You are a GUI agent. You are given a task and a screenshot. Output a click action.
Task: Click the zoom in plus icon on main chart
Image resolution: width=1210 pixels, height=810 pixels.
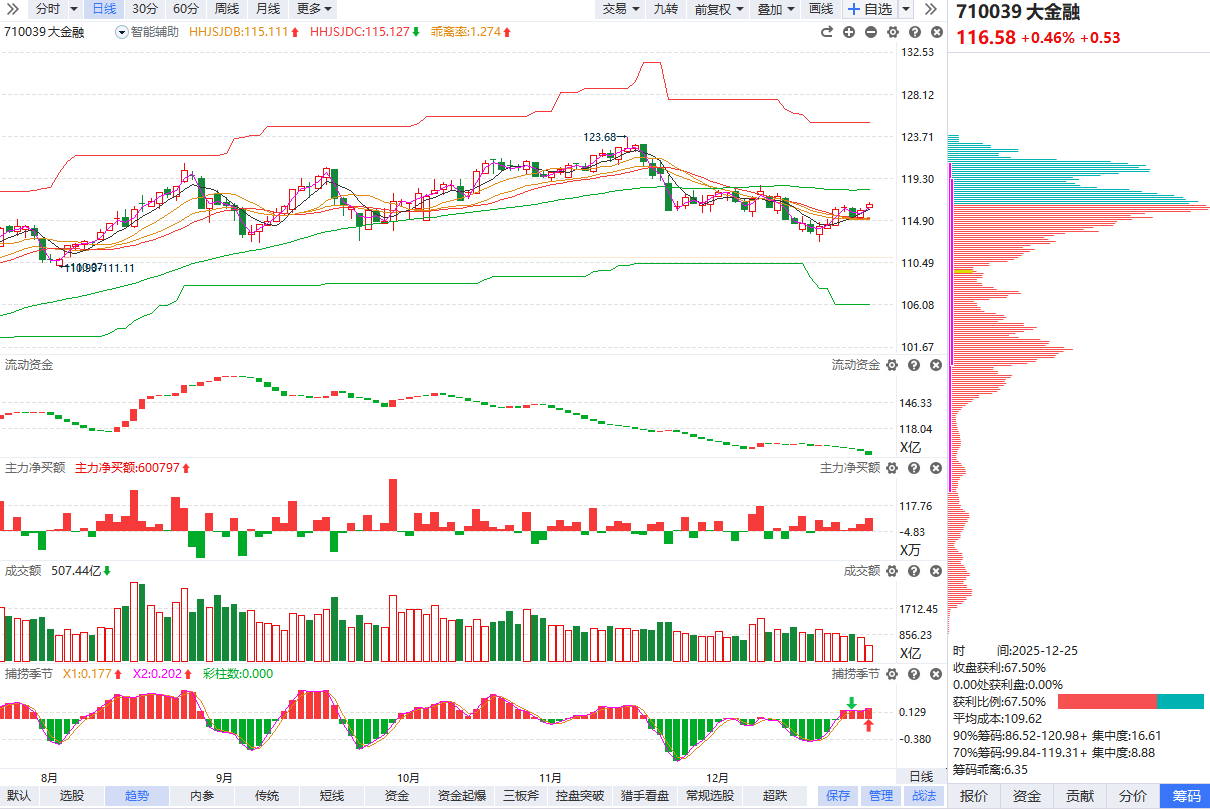tap(849, 32)
